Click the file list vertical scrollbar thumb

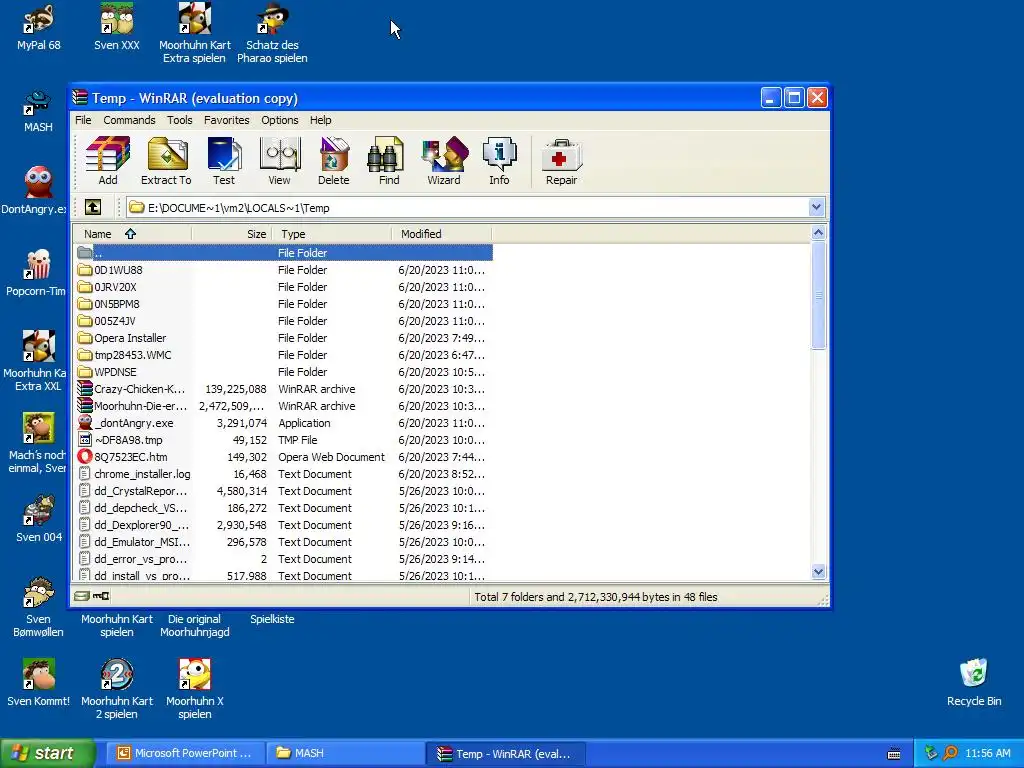(x=818, y=295)
